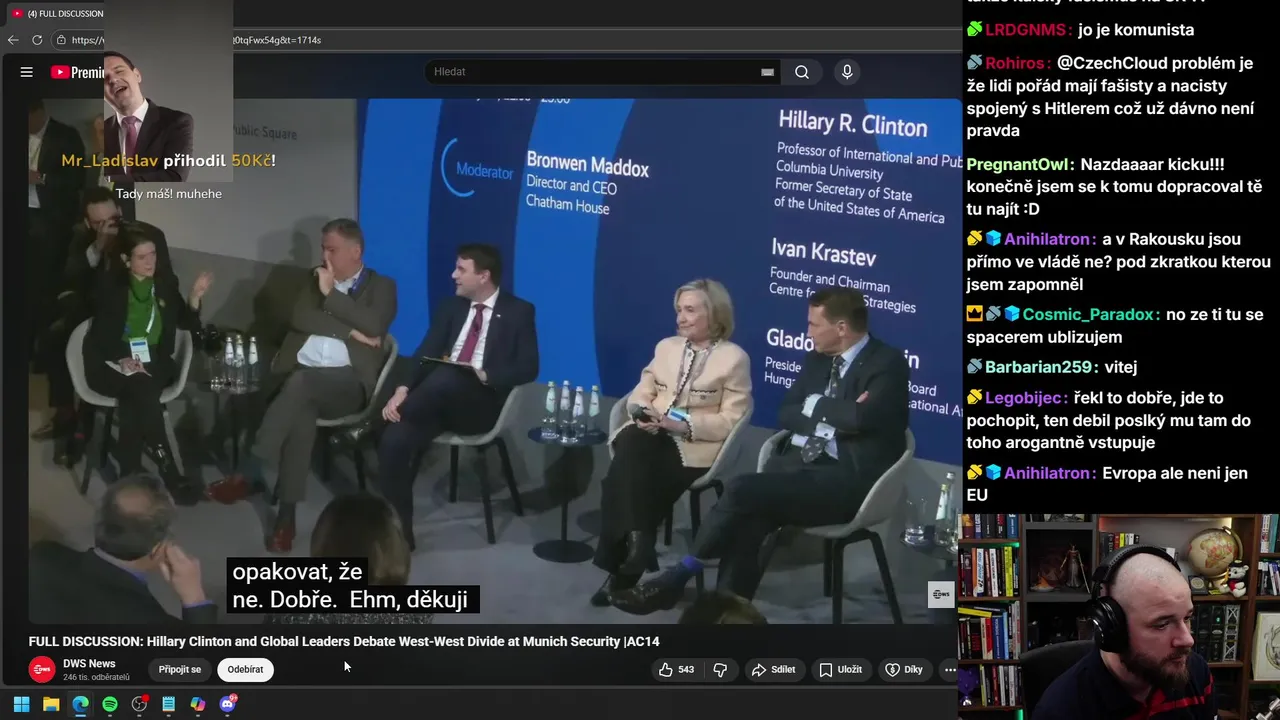This screenshot has height=720, width=1280.
Task: Open the DWS News channel name link
Action: coord(89,664)
